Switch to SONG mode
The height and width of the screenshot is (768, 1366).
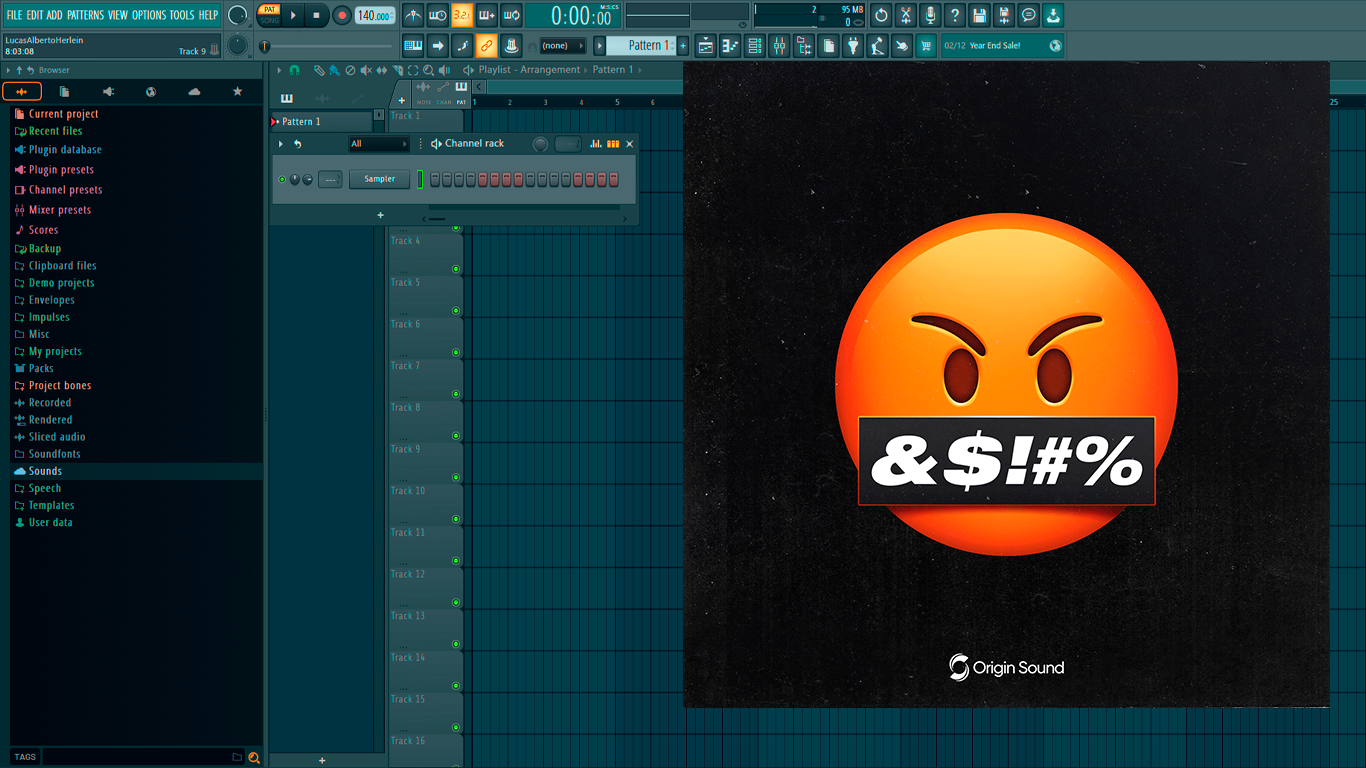coord(270,21)
